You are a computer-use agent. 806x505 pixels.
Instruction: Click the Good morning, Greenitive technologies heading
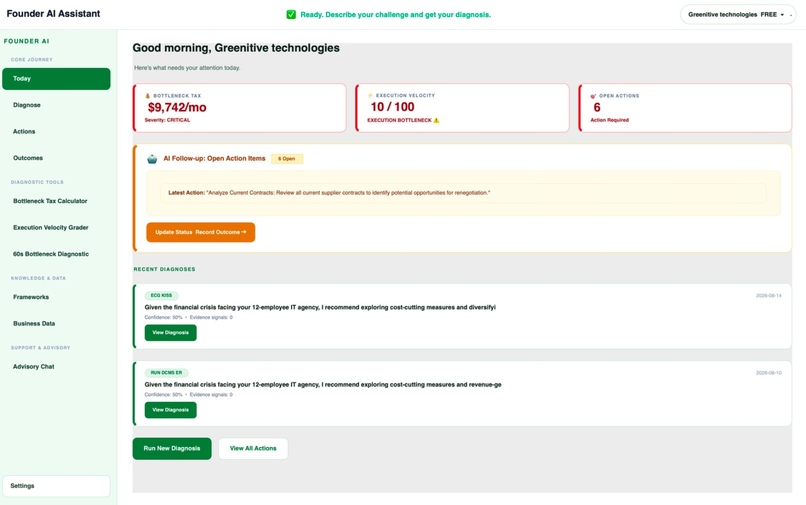click(236, 48)
